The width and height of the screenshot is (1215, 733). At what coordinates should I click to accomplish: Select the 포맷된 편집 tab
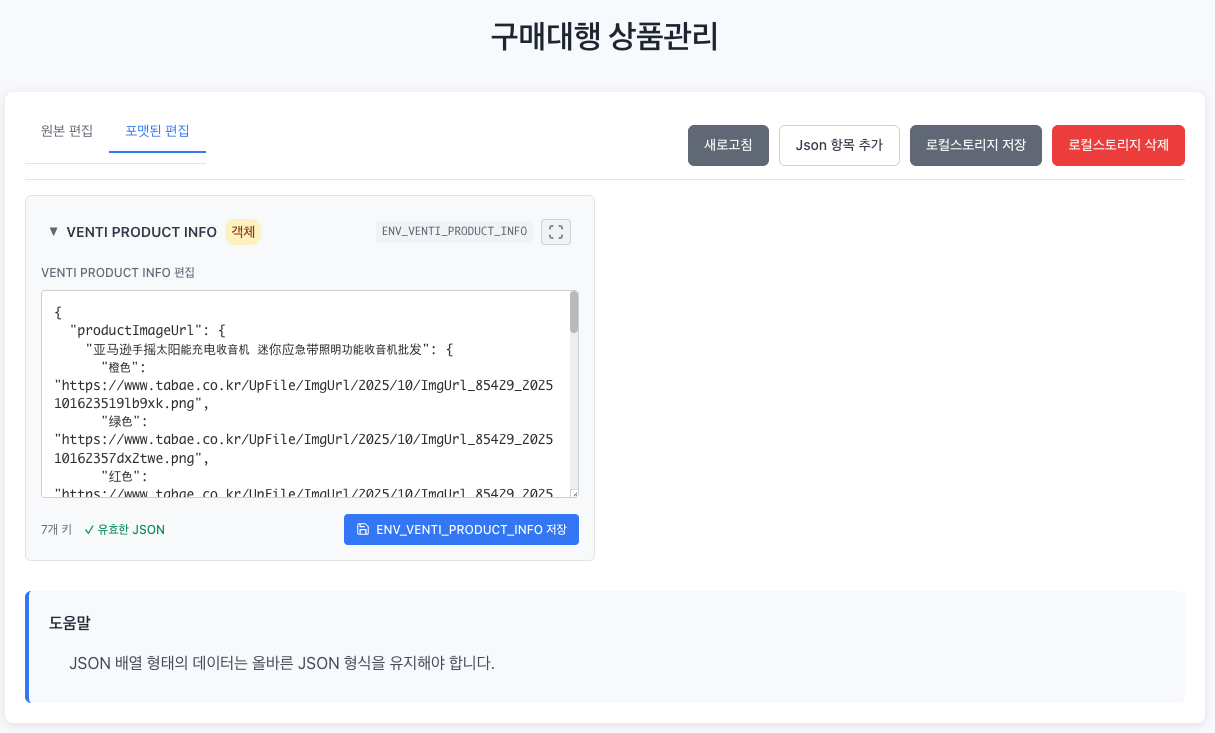[157, 131]
